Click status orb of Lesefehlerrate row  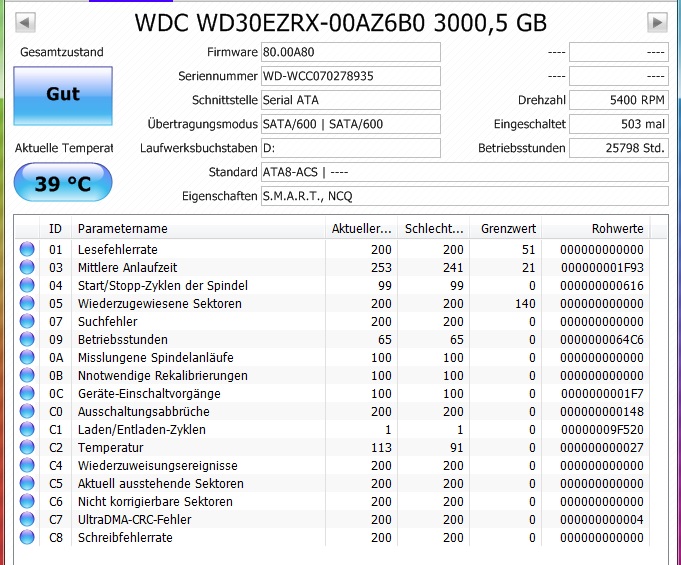27,249
